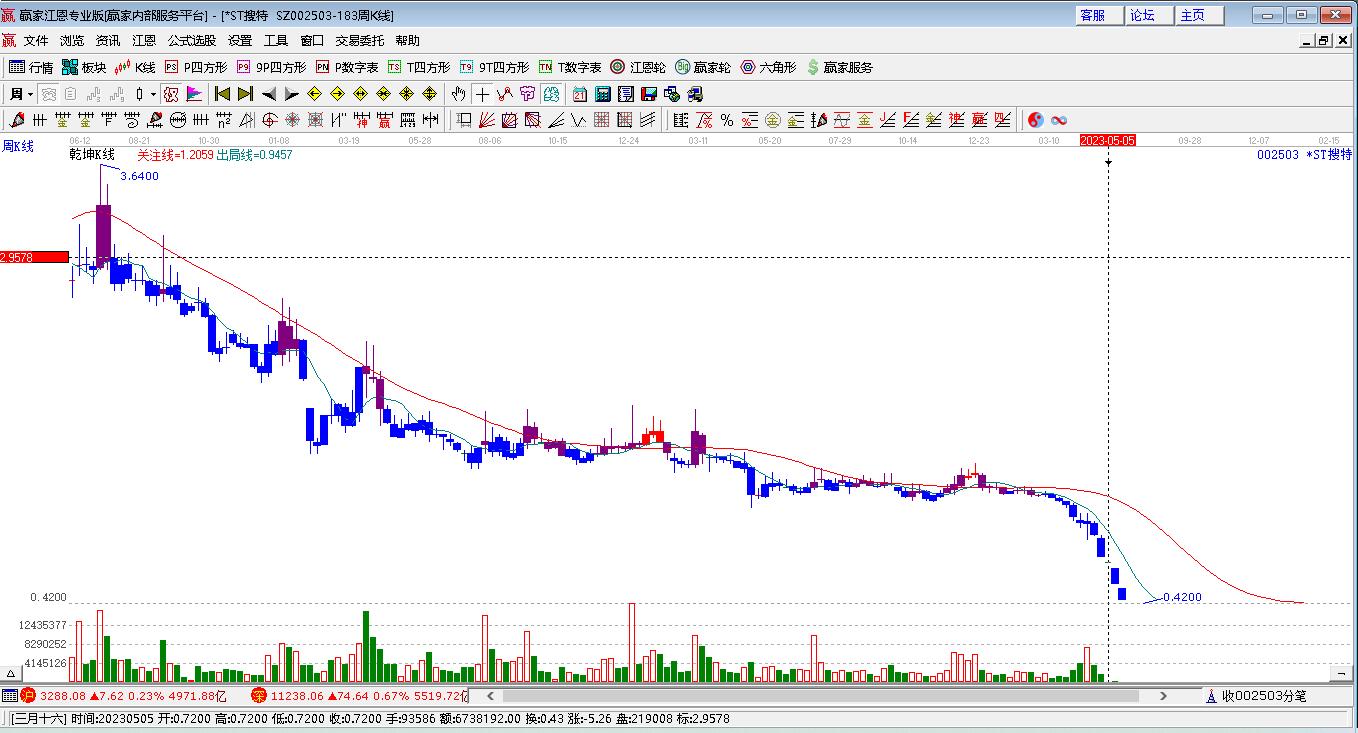Open the 江恩轮 (Gann wheel) tool
This screenshot has height=733, width=1358.
click(638, 67)
